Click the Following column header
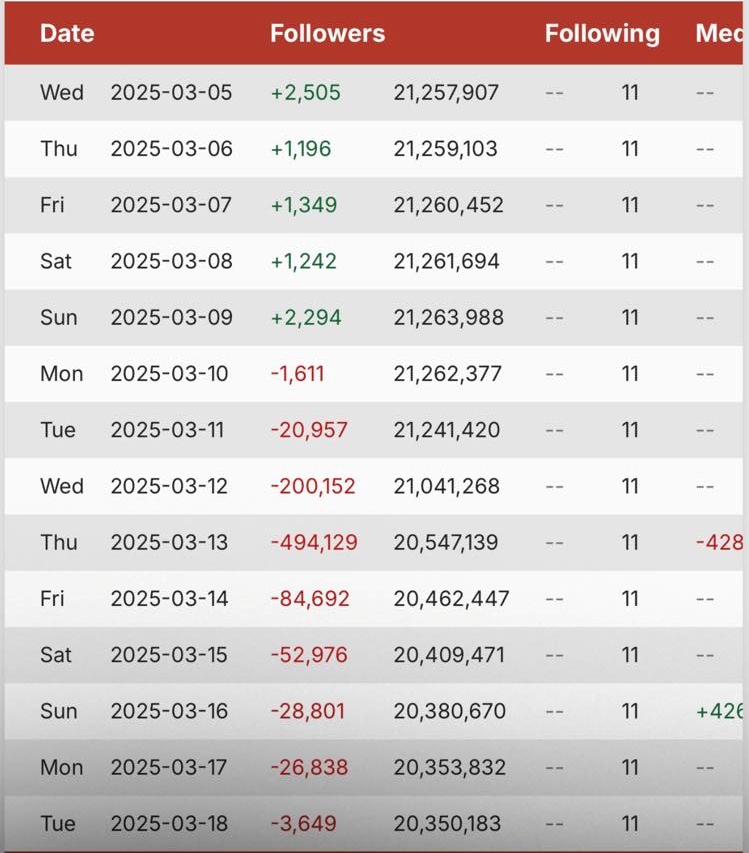This screenshot has width=749, height=853. [x=602, y=33]
